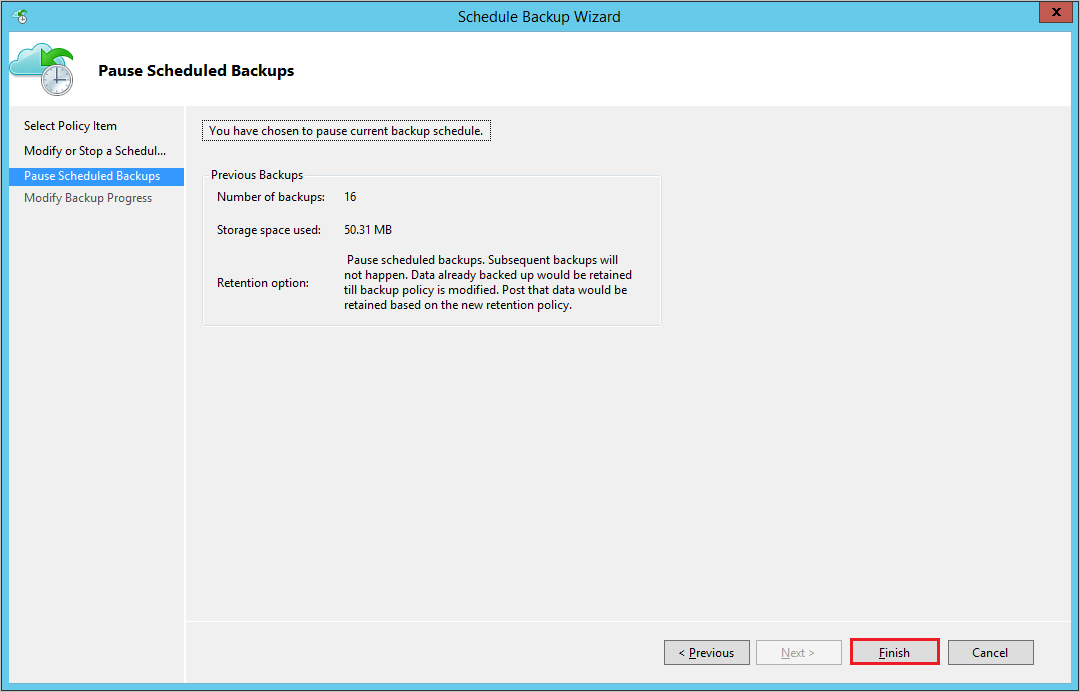Image resolution: width=1080 pixels, height=692 pixels.
Task: Select the pause confirmation message text
Action: (346, 130)
